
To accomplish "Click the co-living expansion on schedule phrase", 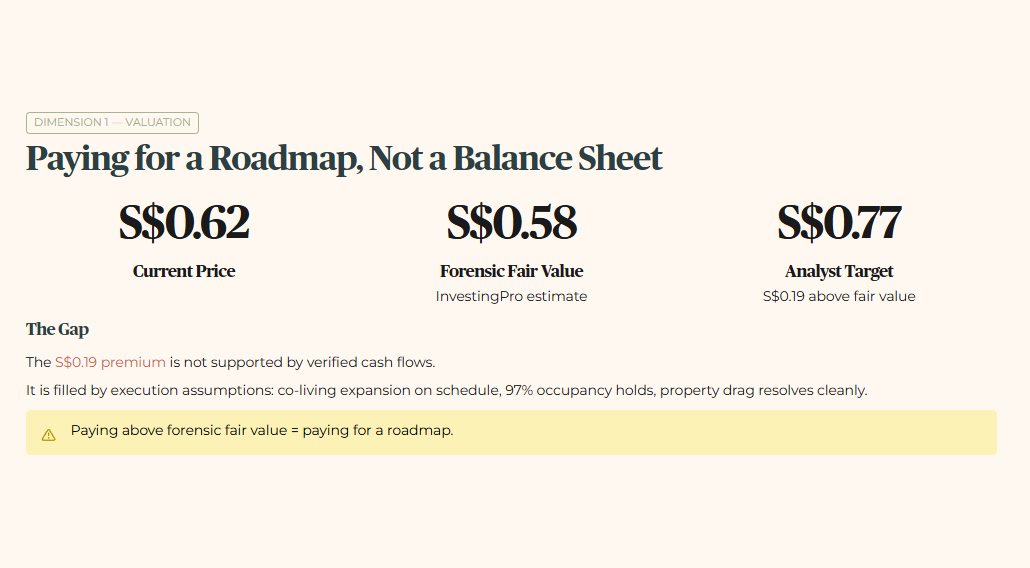I will click(390, 391).
